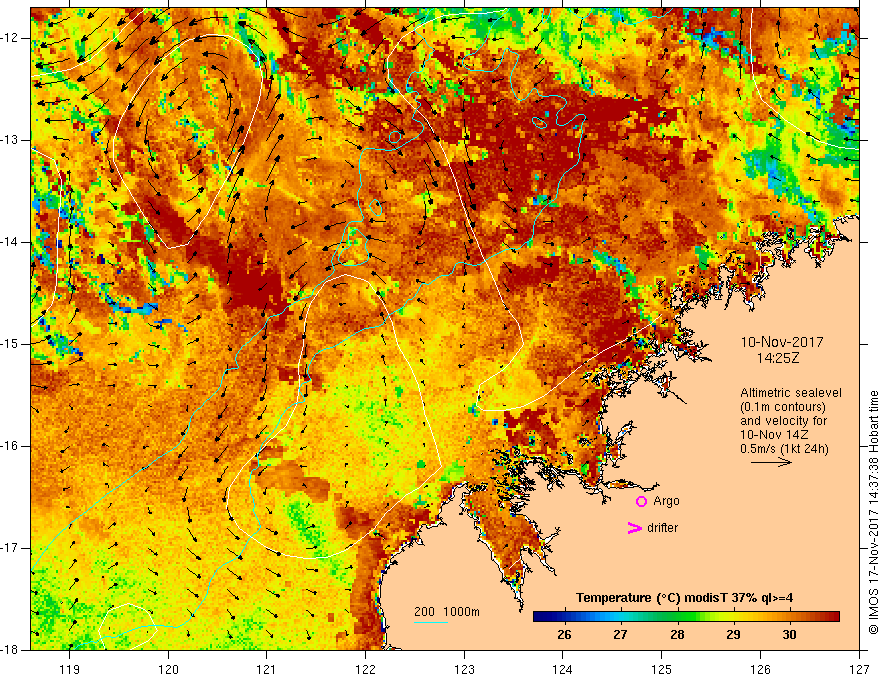Click '10-Nov 14Z' caption line

(776, 435)
